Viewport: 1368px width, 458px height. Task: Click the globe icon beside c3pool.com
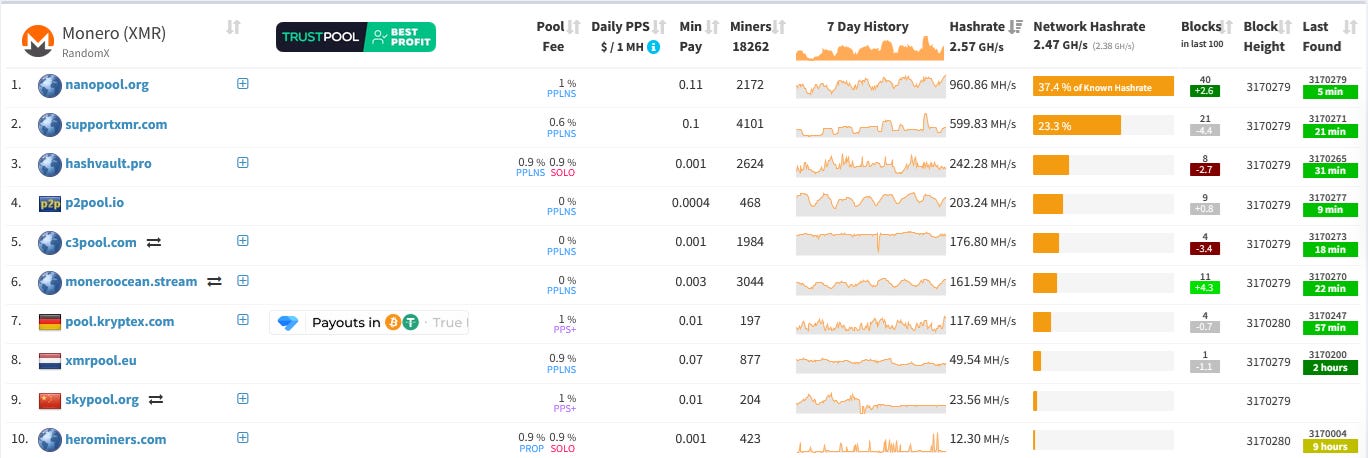click(x=50, y=243)
